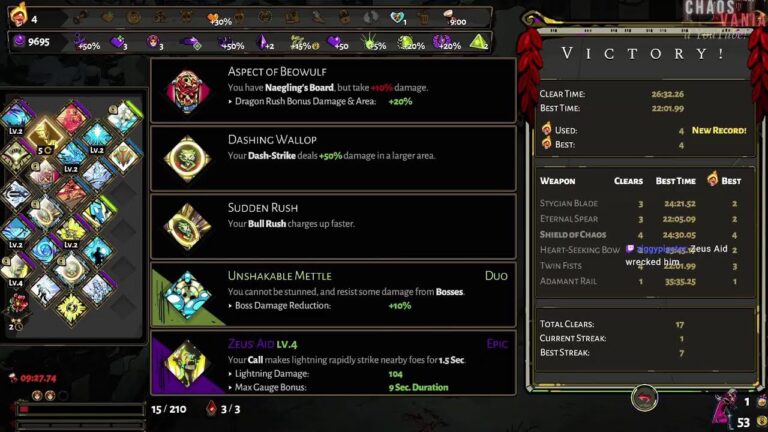Click the Best Time column header
The image size is (768, 432).
point(675,181)
